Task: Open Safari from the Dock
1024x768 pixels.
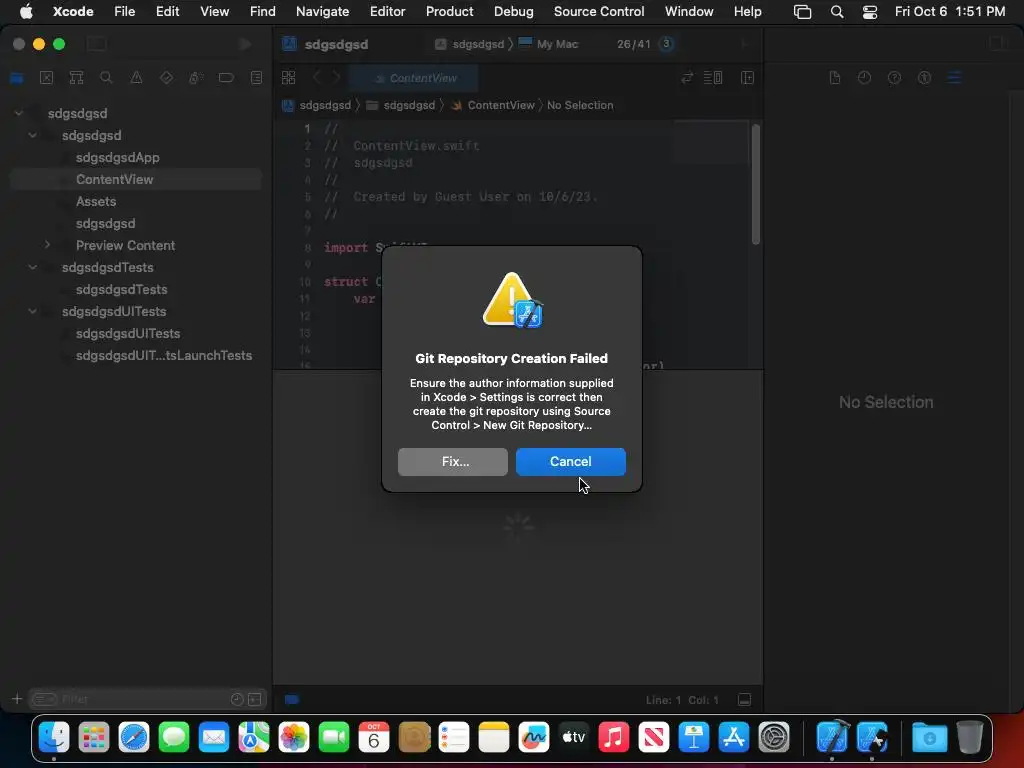Action: click(134, 738)
